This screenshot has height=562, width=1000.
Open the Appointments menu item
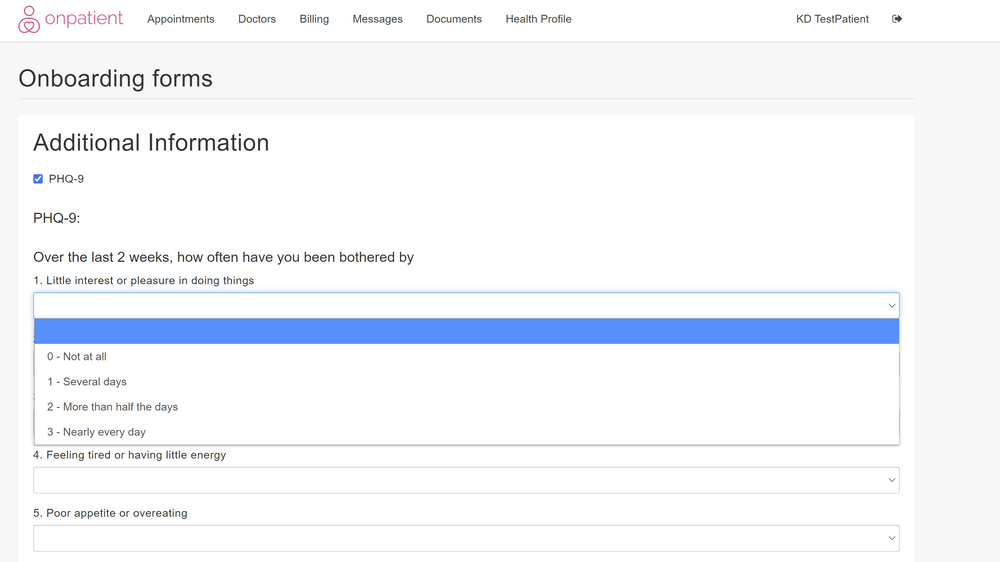[180, 19]
